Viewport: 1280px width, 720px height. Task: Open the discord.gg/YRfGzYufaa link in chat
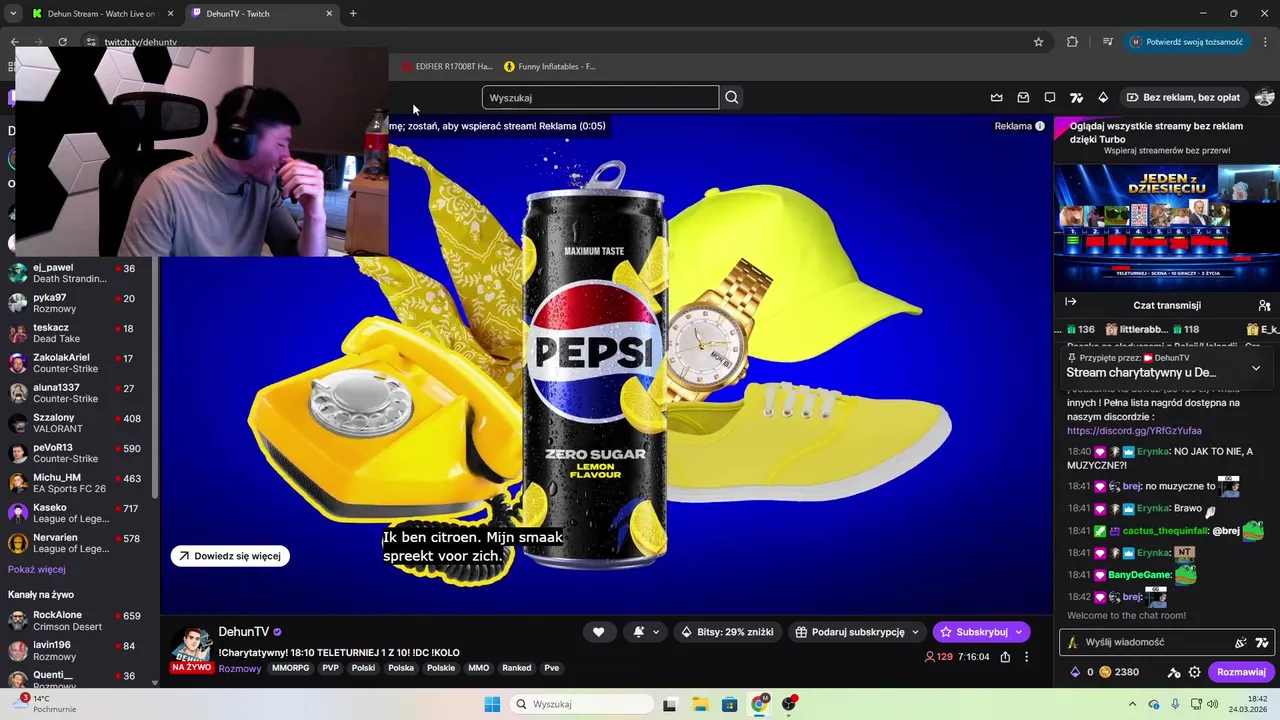point(1134,430)
